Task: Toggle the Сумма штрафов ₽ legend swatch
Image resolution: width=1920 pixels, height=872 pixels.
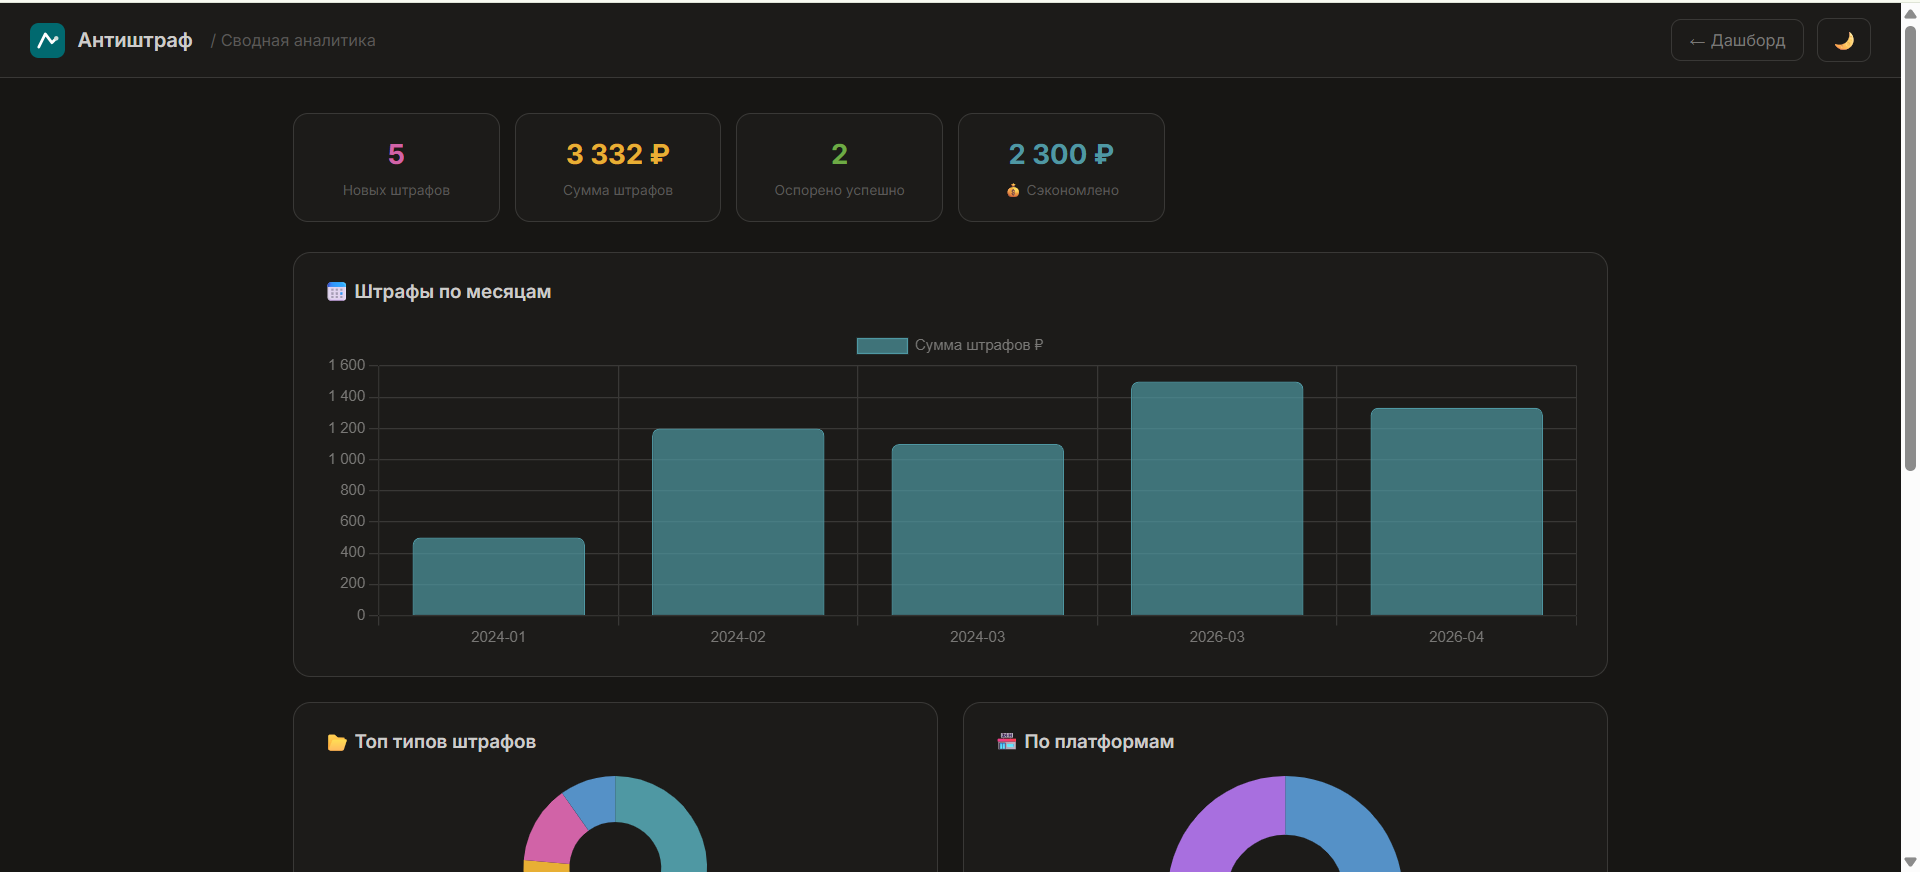Action: tap(882, 345)
